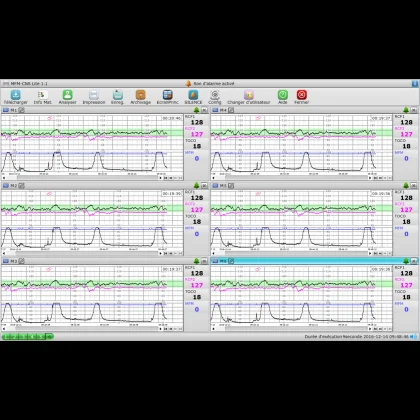Toggle the alarm bell on the M2 panel
This screenshot has height=420, width=420.
197,185
